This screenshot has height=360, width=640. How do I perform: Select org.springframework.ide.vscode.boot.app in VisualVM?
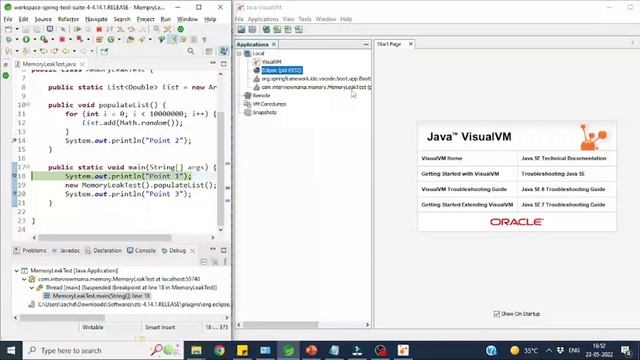coord(316,78)
